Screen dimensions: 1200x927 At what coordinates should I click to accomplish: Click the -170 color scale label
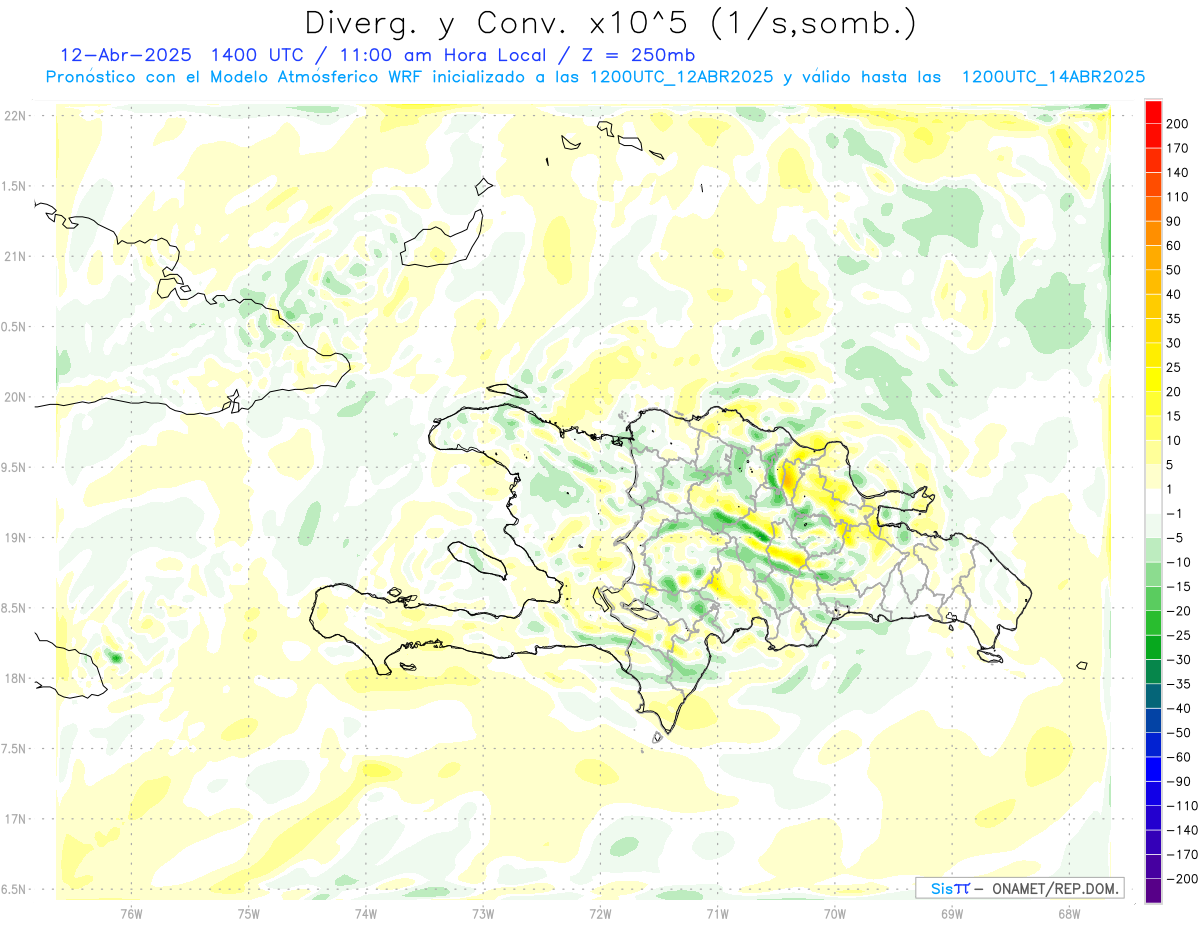1183,854
